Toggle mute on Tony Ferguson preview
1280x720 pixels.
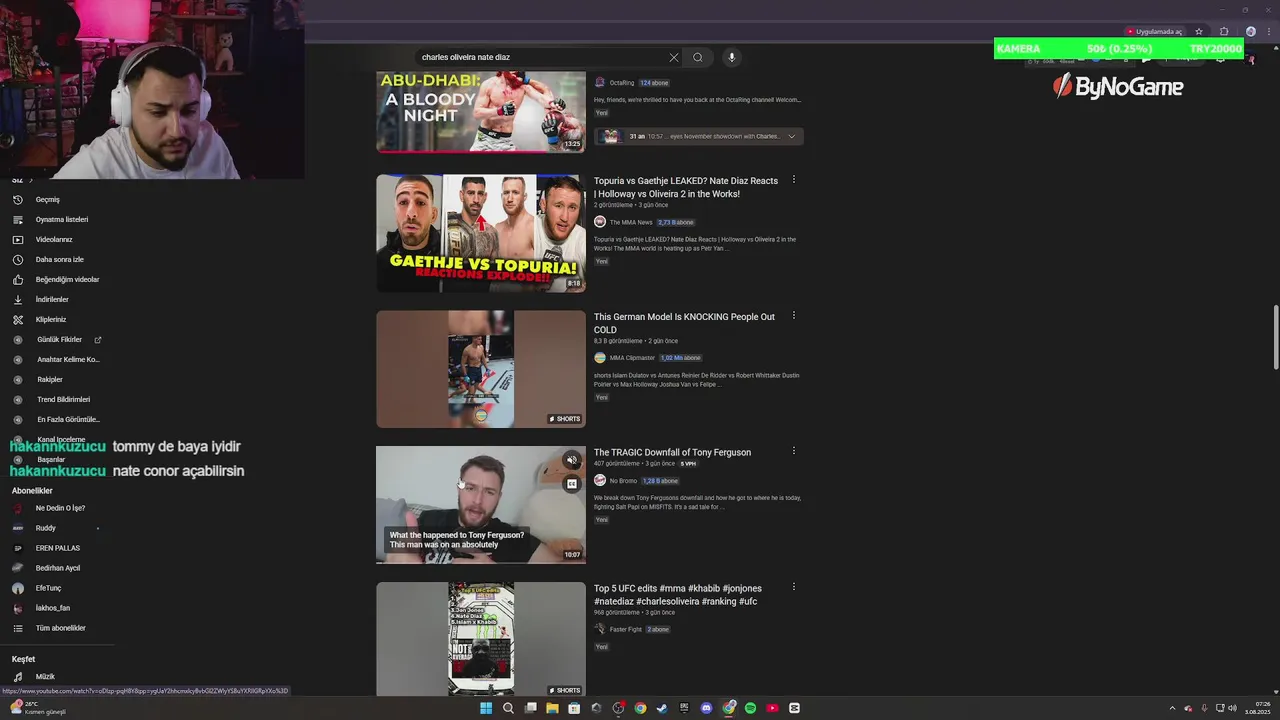tap(572, 461)
